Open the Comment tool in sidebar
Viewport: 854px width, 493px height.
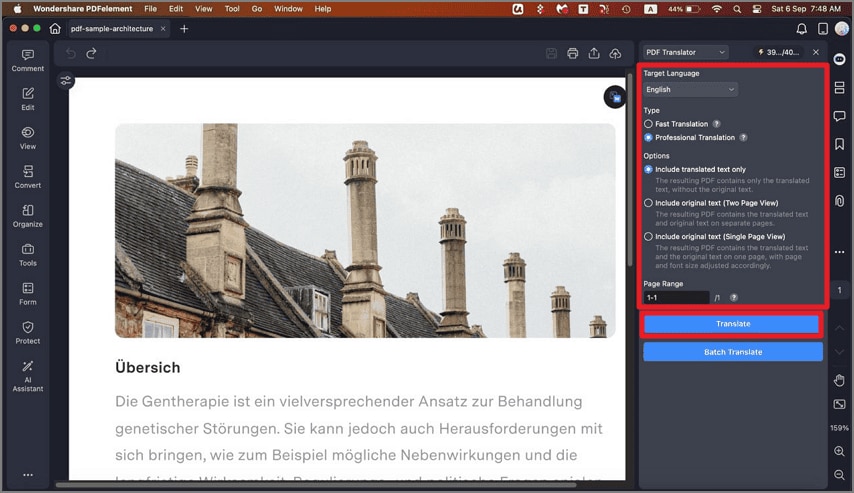28,60
